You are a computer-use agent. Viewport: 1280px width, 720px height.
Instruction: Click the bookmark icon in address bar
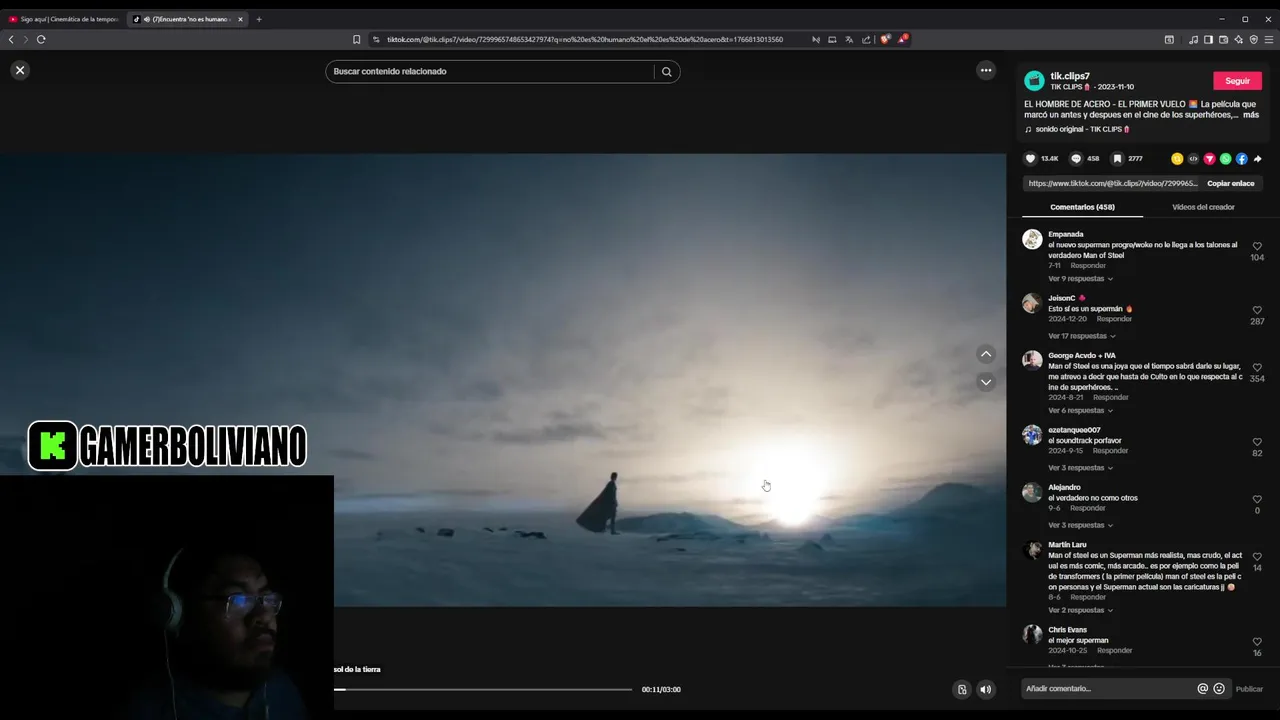pos(356,39)
